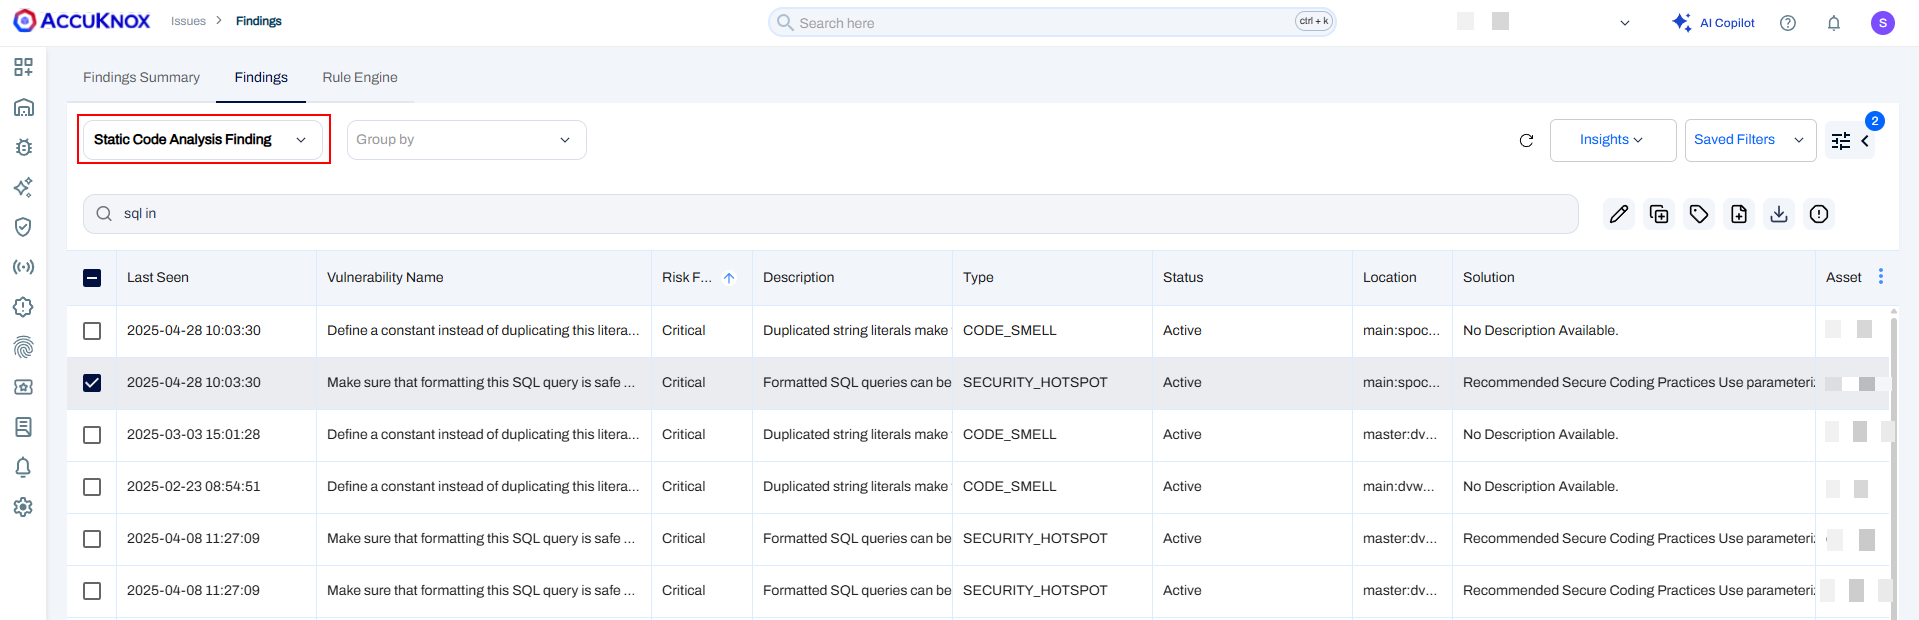Open top bar notification bell

tap(1834, 23)
